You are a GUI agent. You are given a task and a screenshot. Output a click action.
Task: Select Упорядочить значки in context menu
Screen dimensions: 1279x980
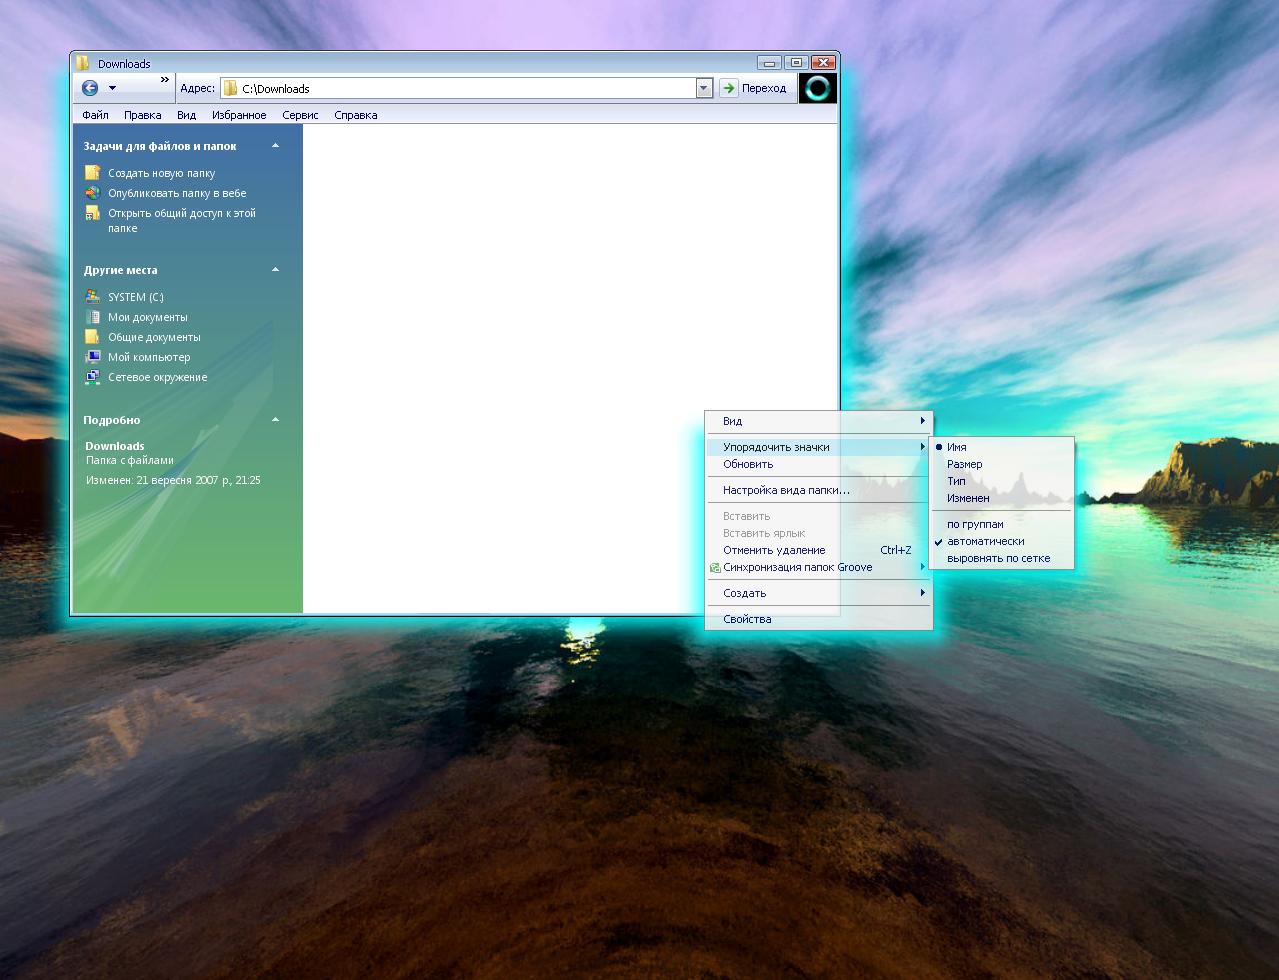819,447
